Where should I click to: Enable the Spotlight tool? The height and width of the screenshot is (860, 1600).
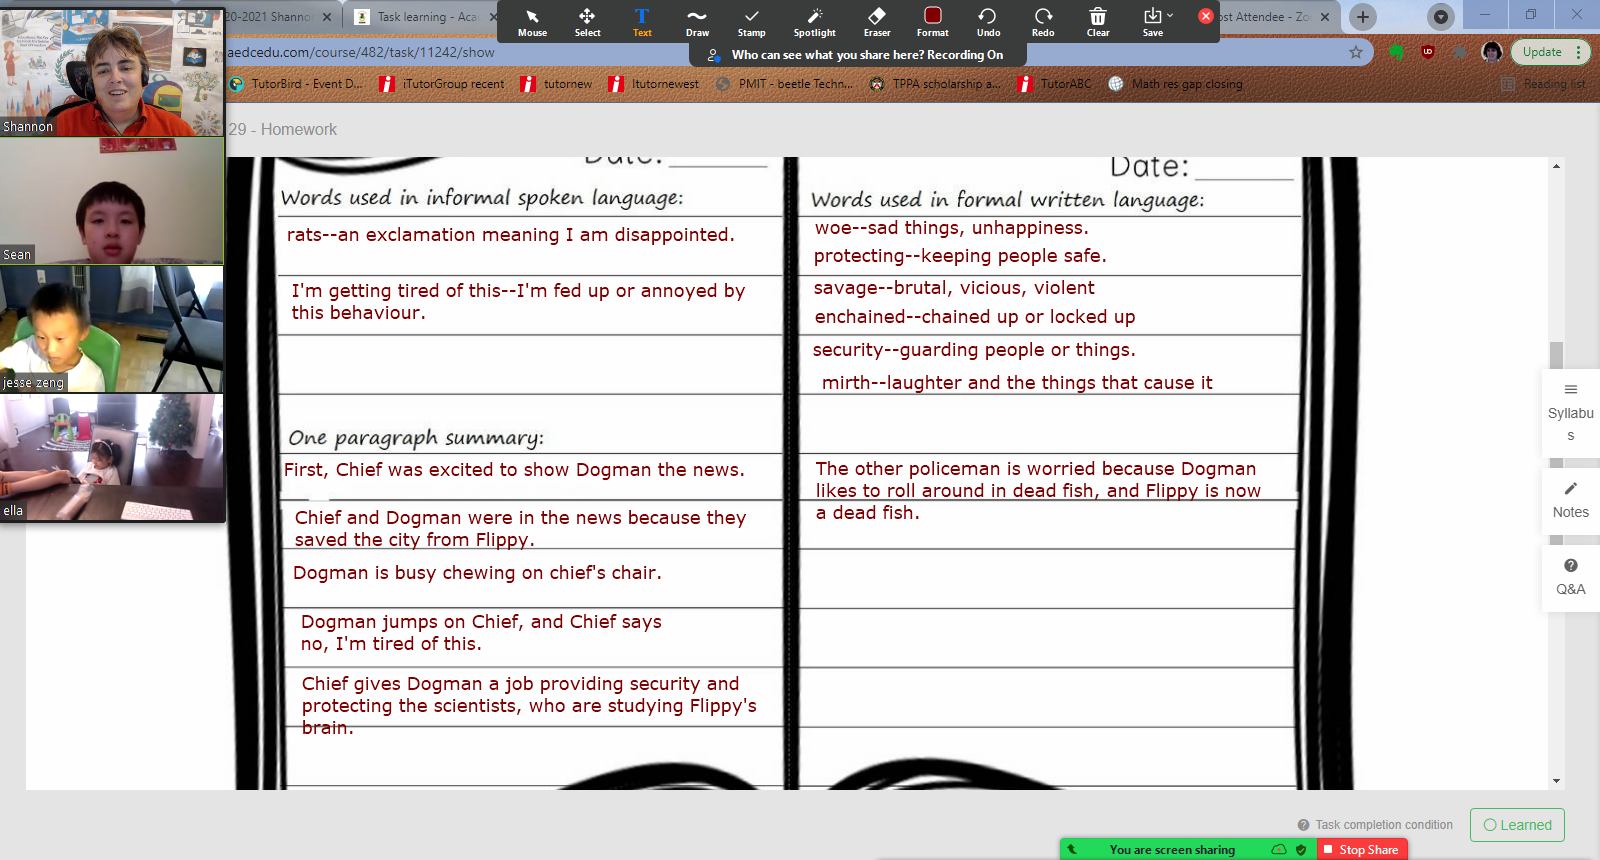815,21
